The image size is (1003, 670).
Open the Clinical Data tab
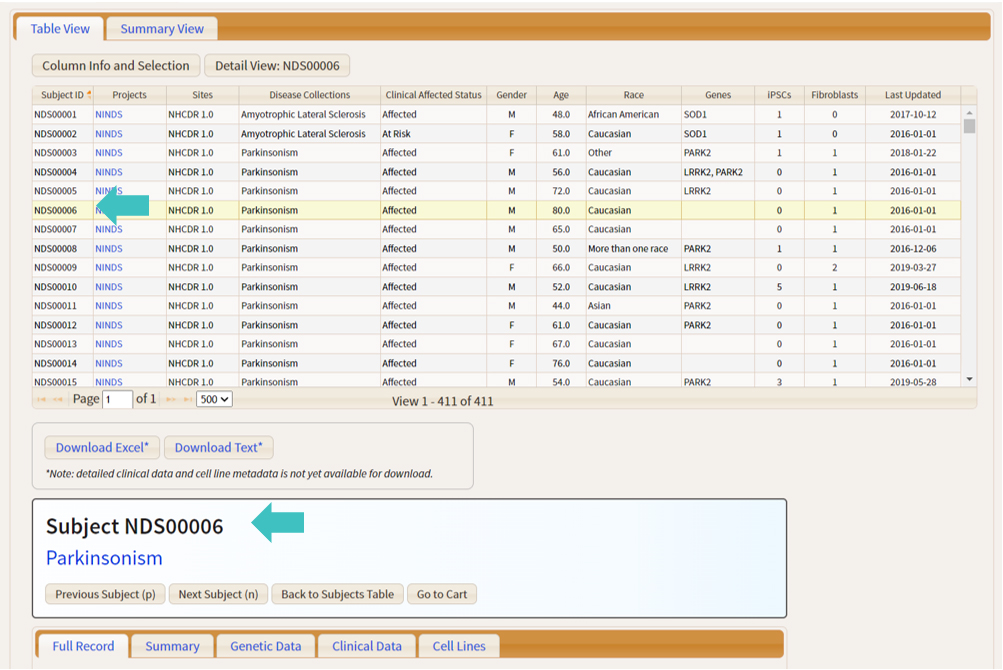tap(367, 646)
